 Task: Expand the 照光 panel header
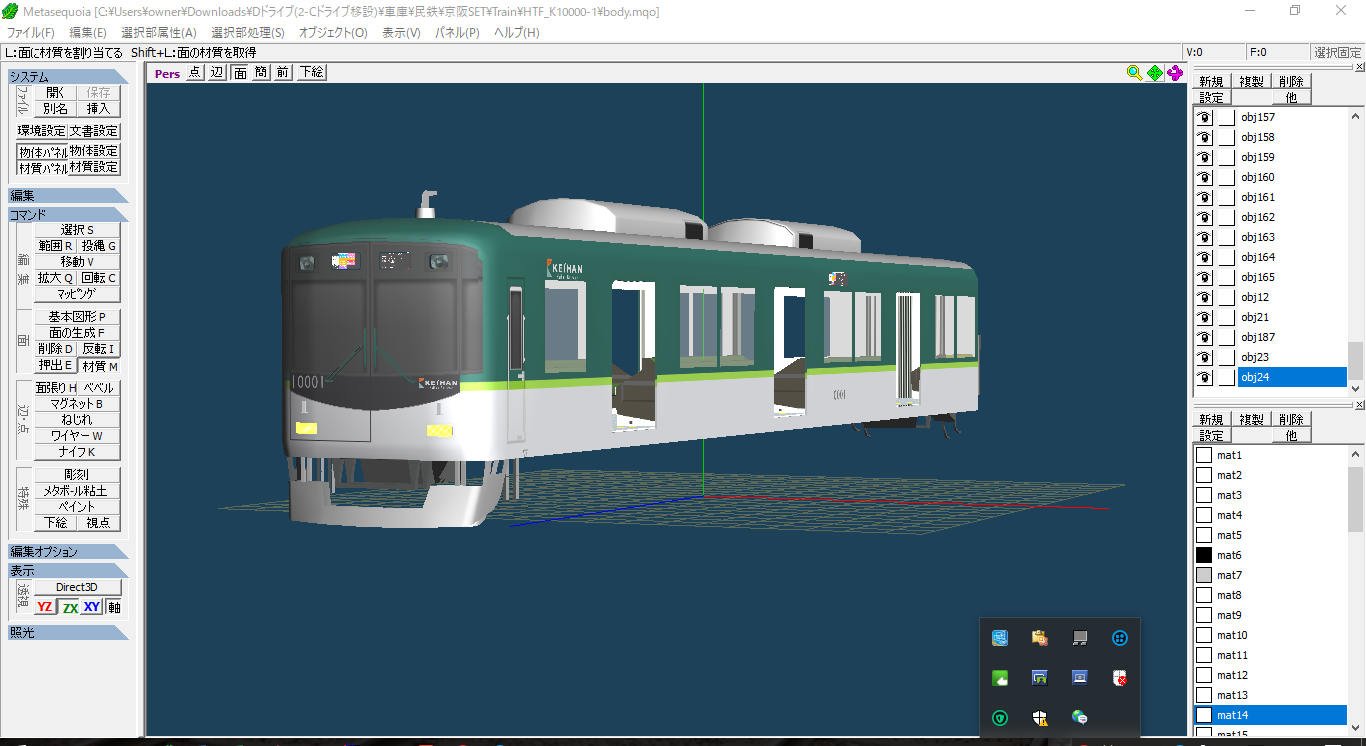pos(68,632)
